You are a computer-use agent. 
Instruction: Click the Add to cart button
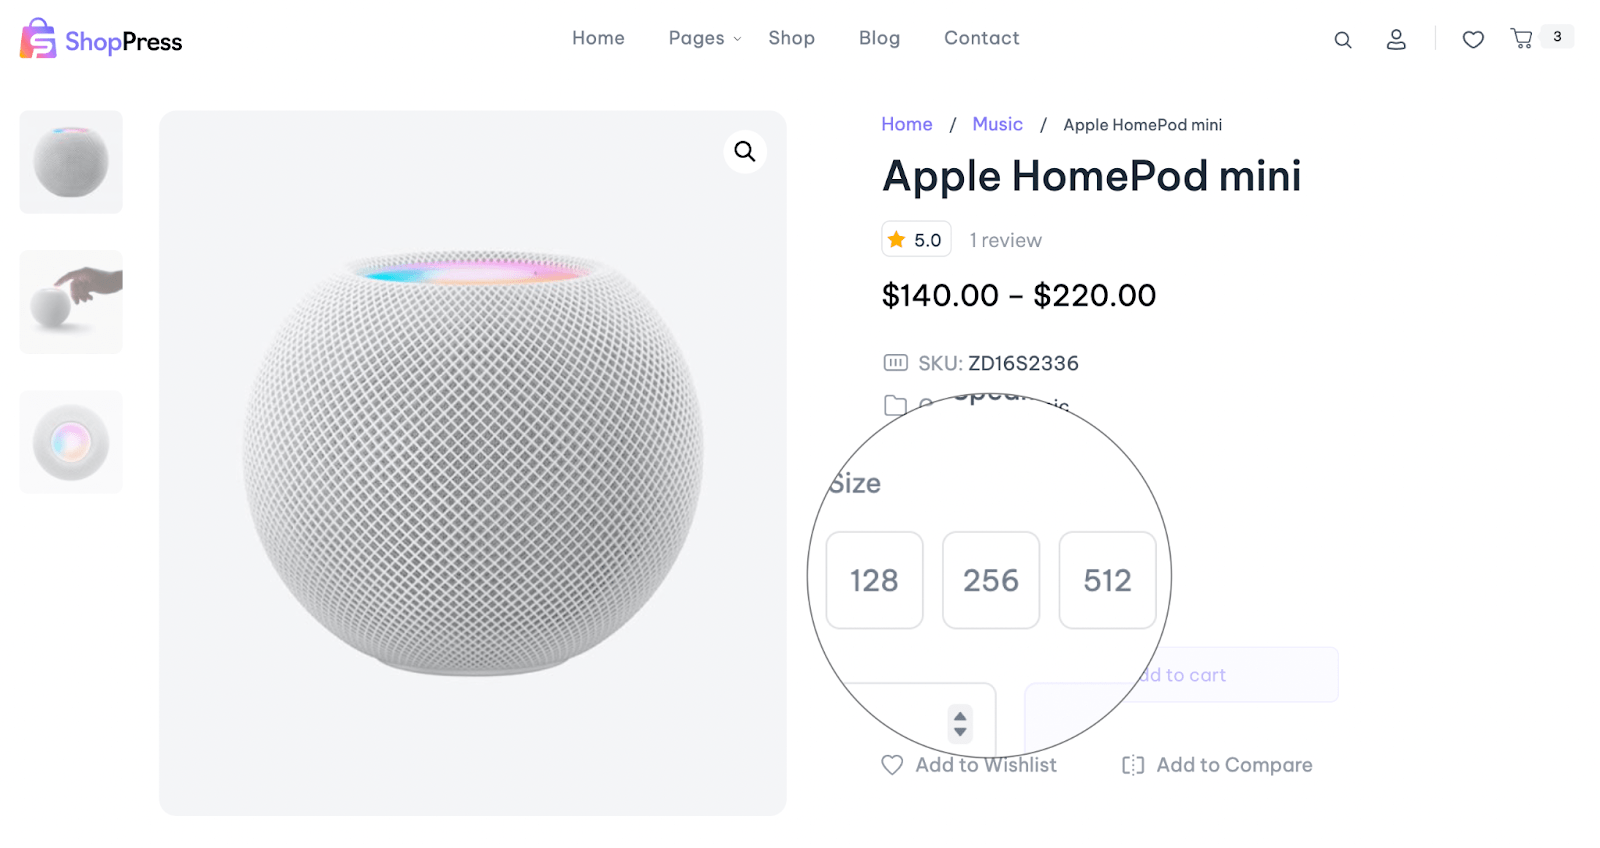pos(1183,675)
